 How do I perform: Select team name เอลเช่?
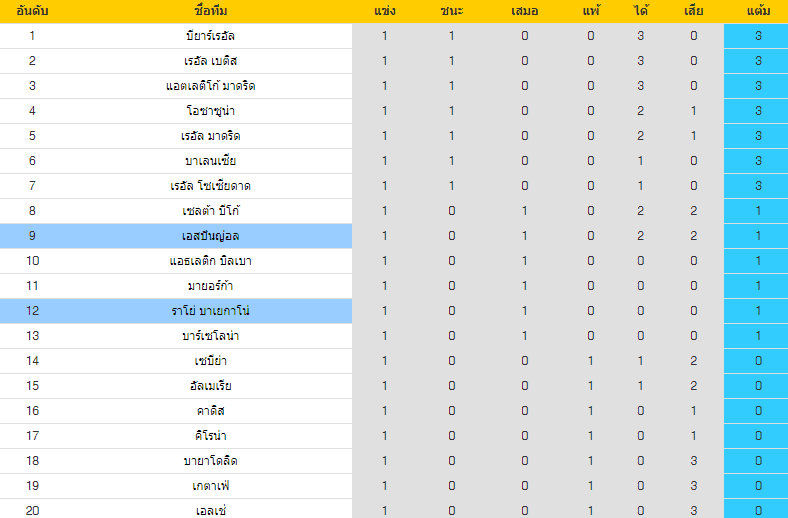[x=211, y=510]
